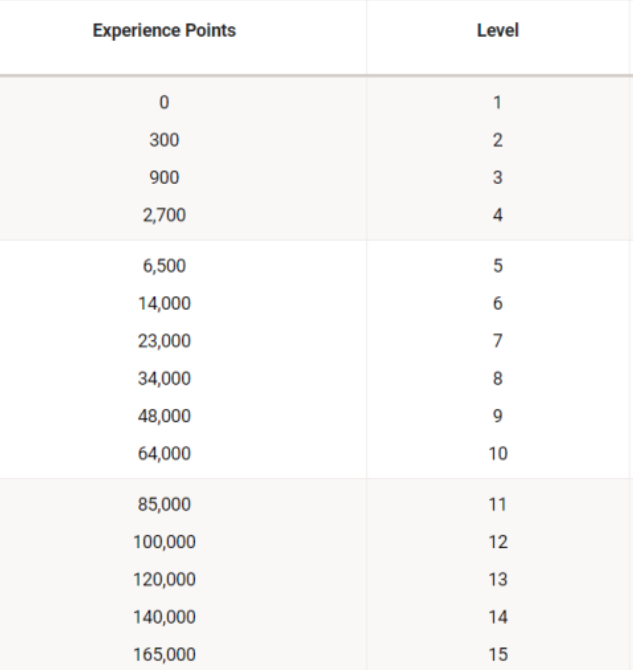633x670 pixels.
Task: Select the 6,500 experience points entry
Action: point(164,266)
